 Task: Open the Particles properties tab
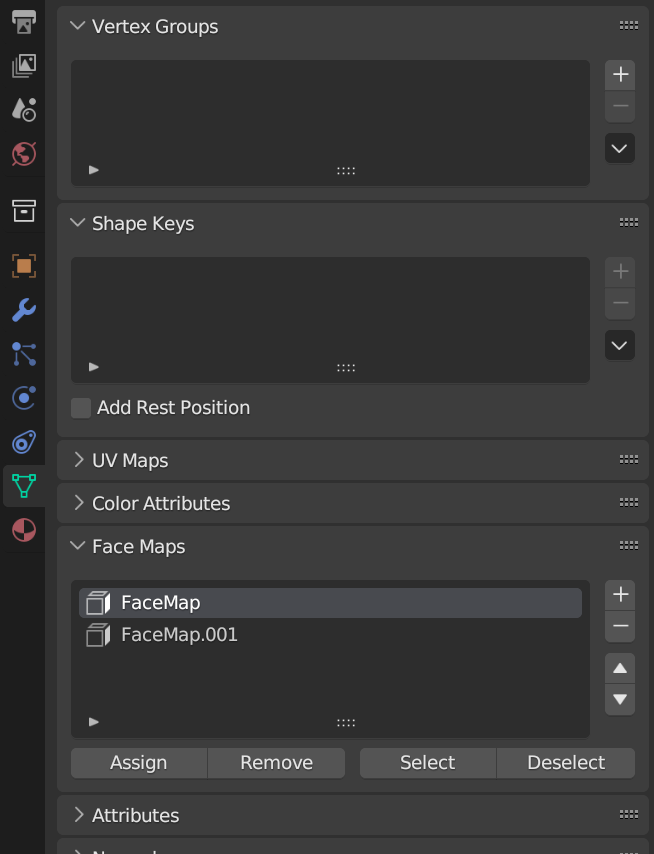24,354
